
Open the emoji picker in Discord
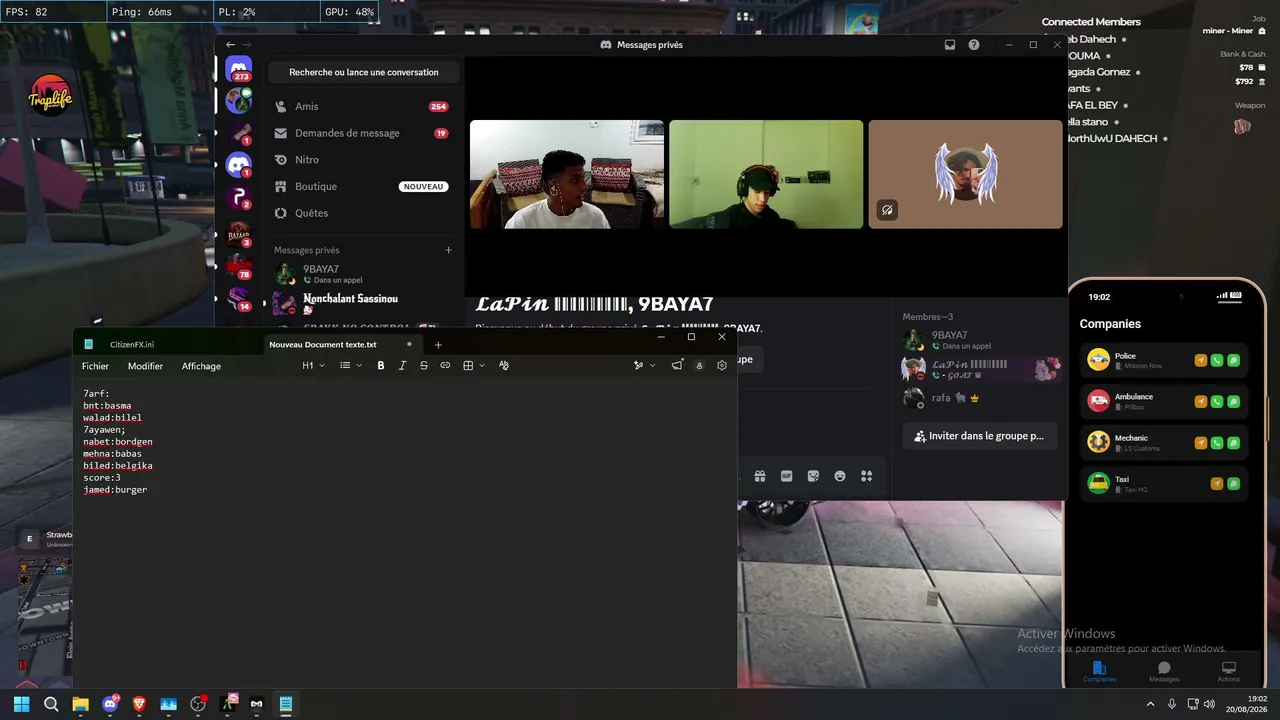pyautogui.click(x=840, y=476)
